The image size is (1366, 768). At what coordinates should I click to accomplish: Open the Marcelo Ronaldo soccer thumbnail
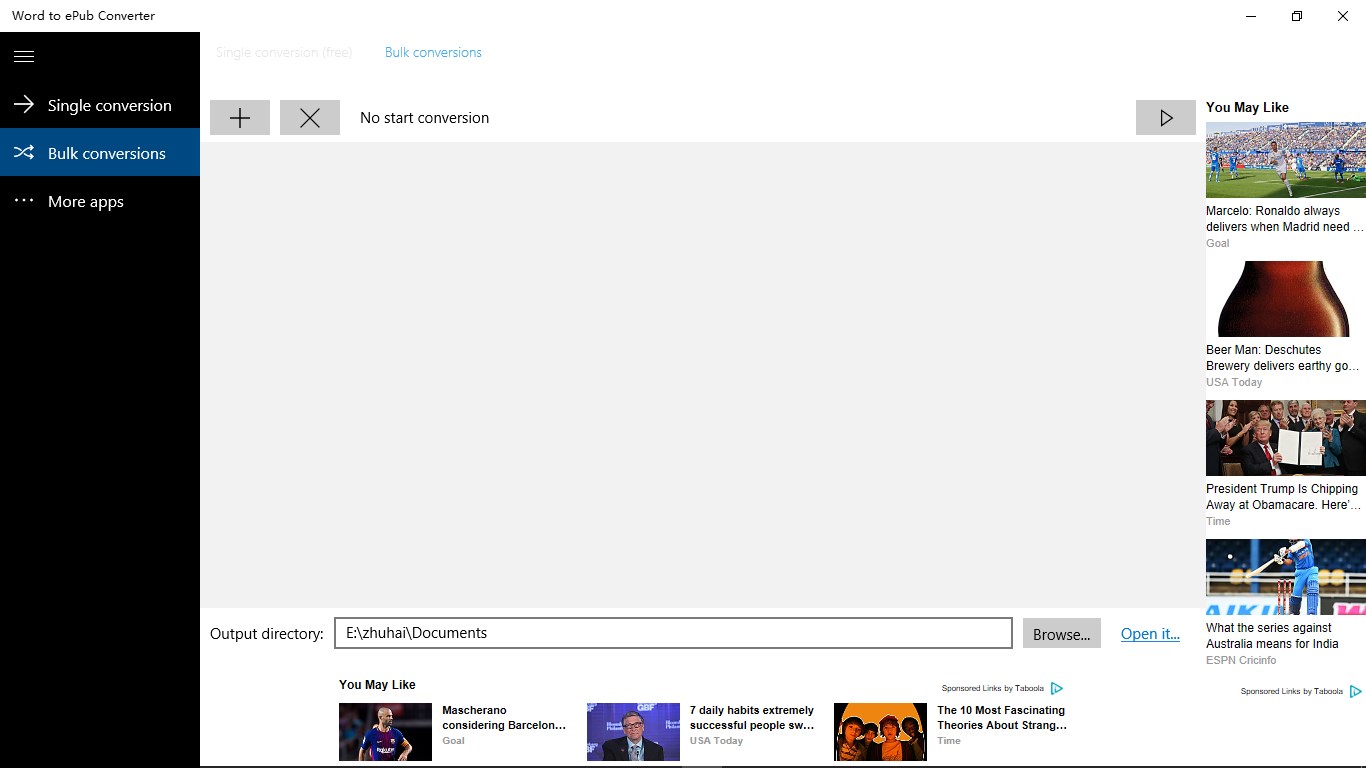point(1285,160)
